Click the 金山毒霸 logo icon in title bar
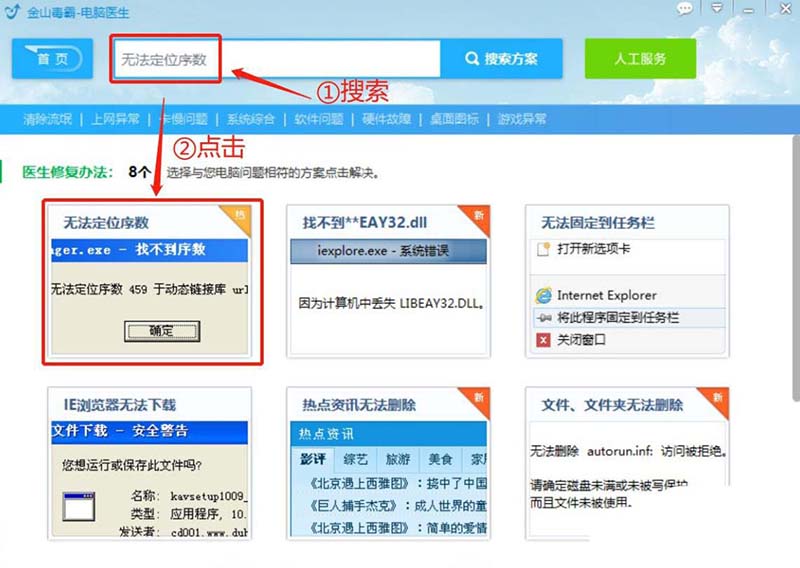Image resolution: width=800 pixels, height=568 pixels. [12, 11]
